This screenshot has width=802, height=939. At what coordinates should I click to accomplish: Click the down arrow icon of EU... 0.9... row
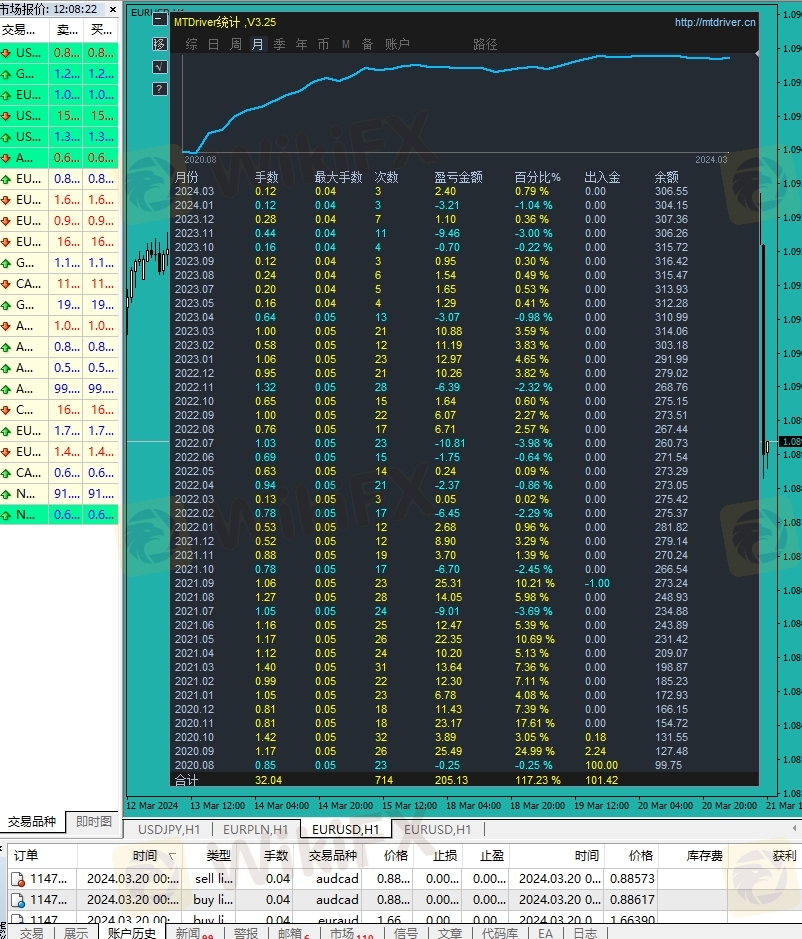coord(6,220)
